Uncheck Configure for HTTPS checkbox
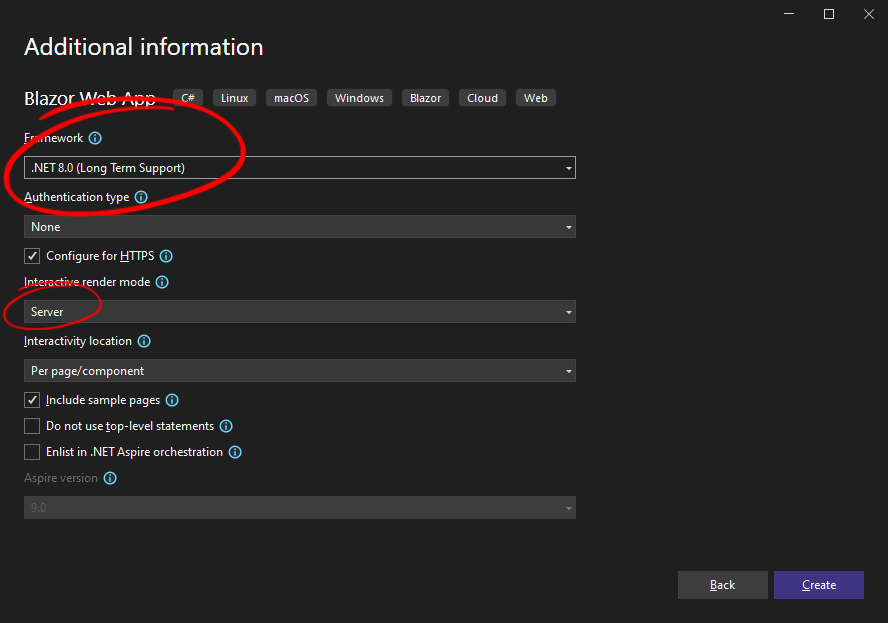 32,256
